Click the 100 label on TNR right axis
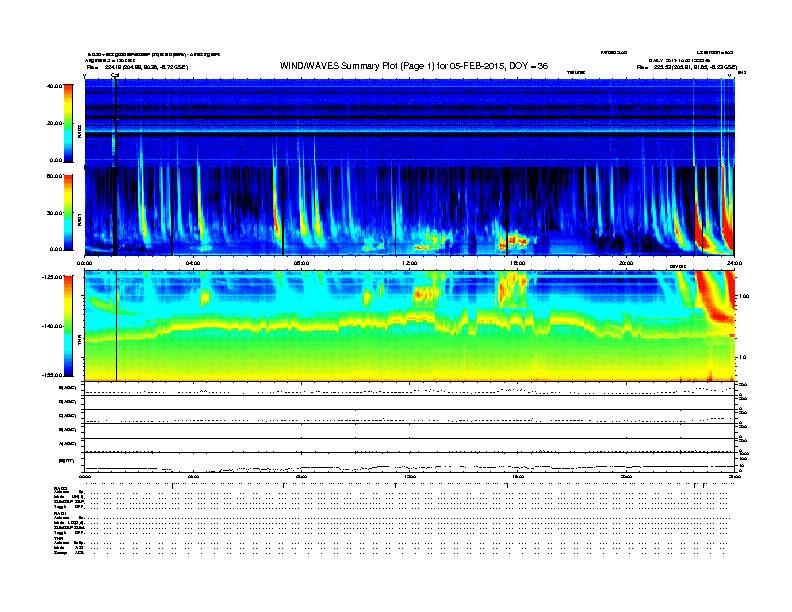 [744, 296]
